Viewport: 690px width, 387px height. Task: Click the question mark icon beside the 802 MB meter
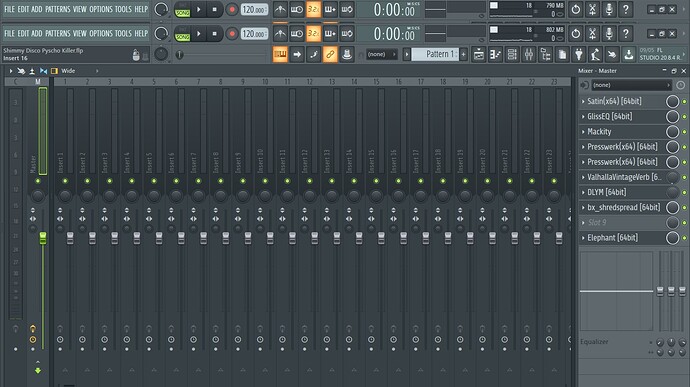(x=626, y=33)
